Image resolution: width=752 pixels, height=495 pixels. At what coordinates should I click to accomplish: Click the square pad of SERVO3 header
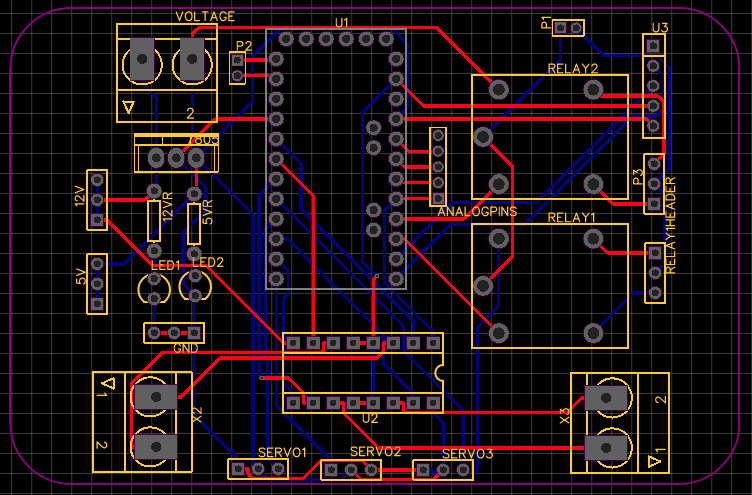point(423,470)
